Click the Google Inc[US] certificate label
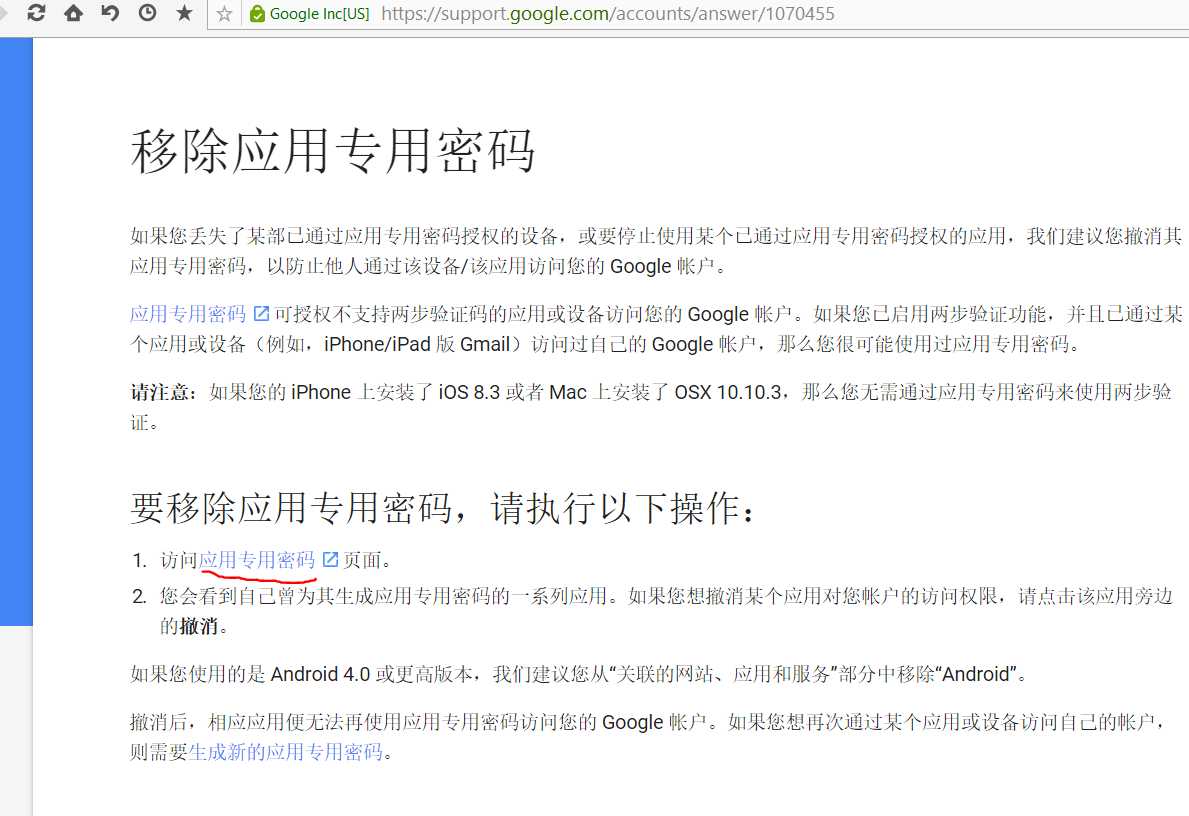The height and width of the screenshot is (816, 1189). pyautogui.click(x=319, y=14)
